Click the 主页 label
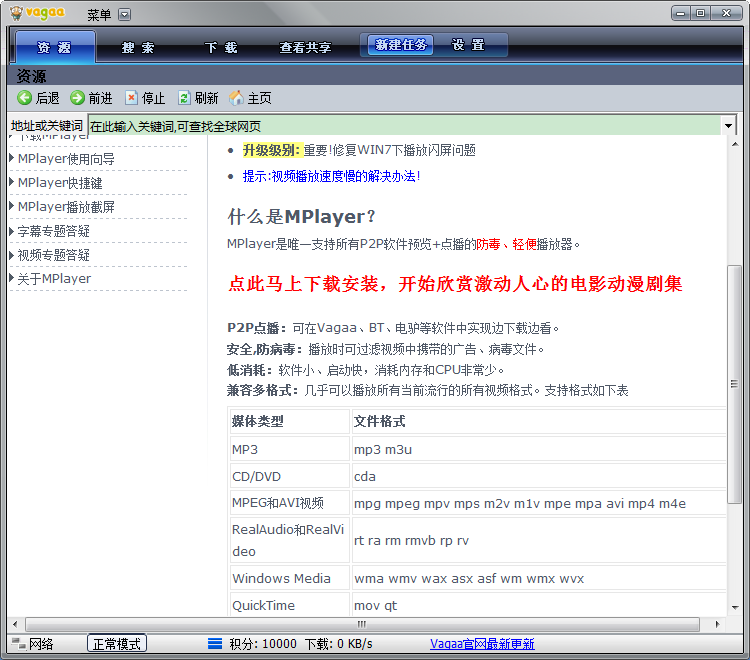This screenshot has height=660, width=750. (x=259, y=98)
